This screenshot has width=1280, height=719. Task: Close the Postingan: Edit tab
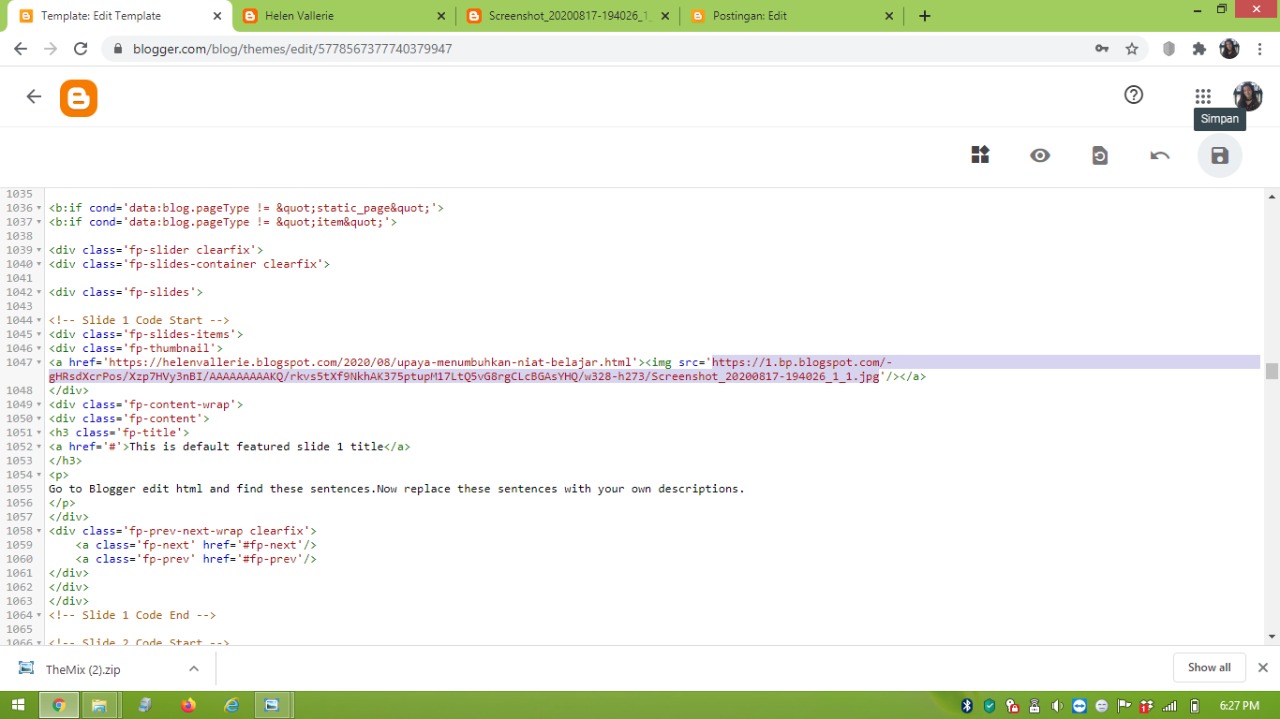pos(889,16)
